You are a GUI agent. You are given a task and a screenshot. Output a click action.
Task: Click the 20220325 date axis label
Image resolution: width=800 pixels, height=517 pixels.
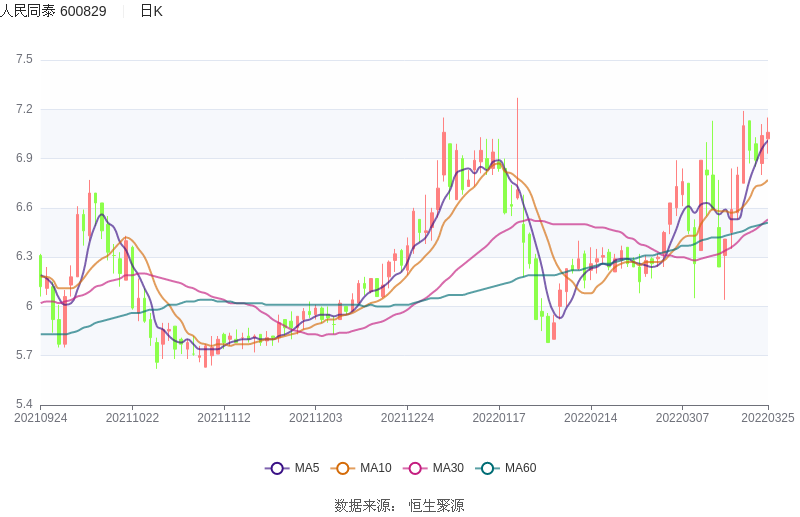[767, 418]
